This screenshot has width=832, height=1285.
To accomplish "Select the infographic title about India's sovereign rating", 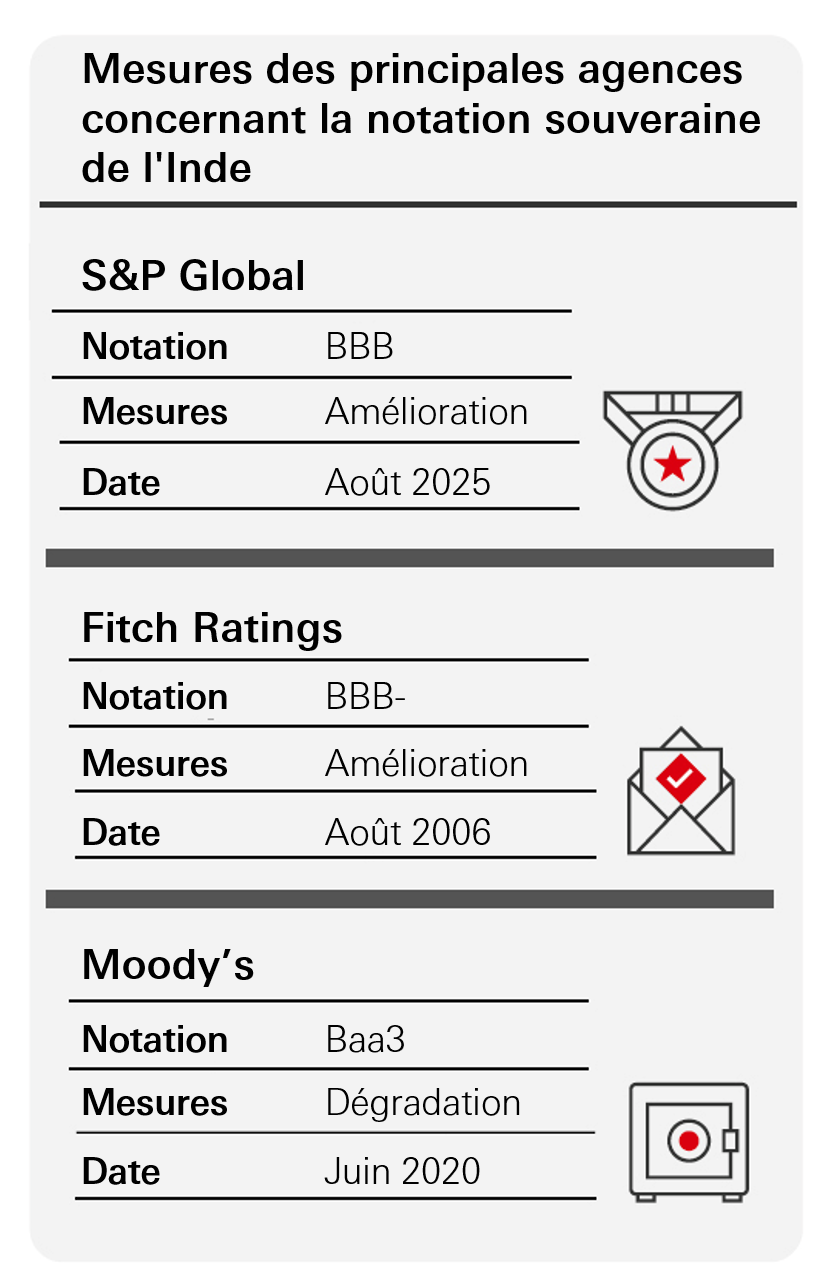I will point(420,119).
